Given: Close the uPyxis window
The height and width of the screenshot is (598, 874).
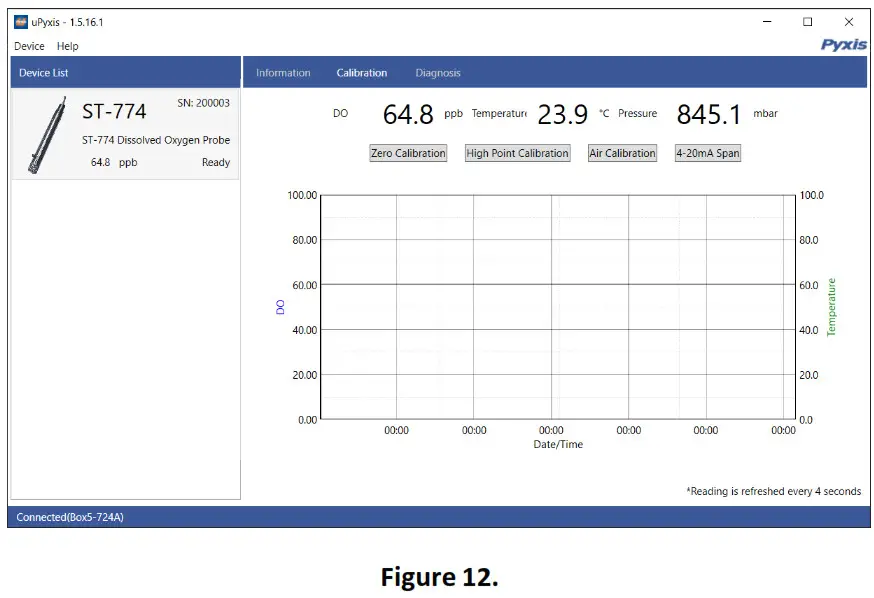Looking at the screenshot, I should [848, 22].
